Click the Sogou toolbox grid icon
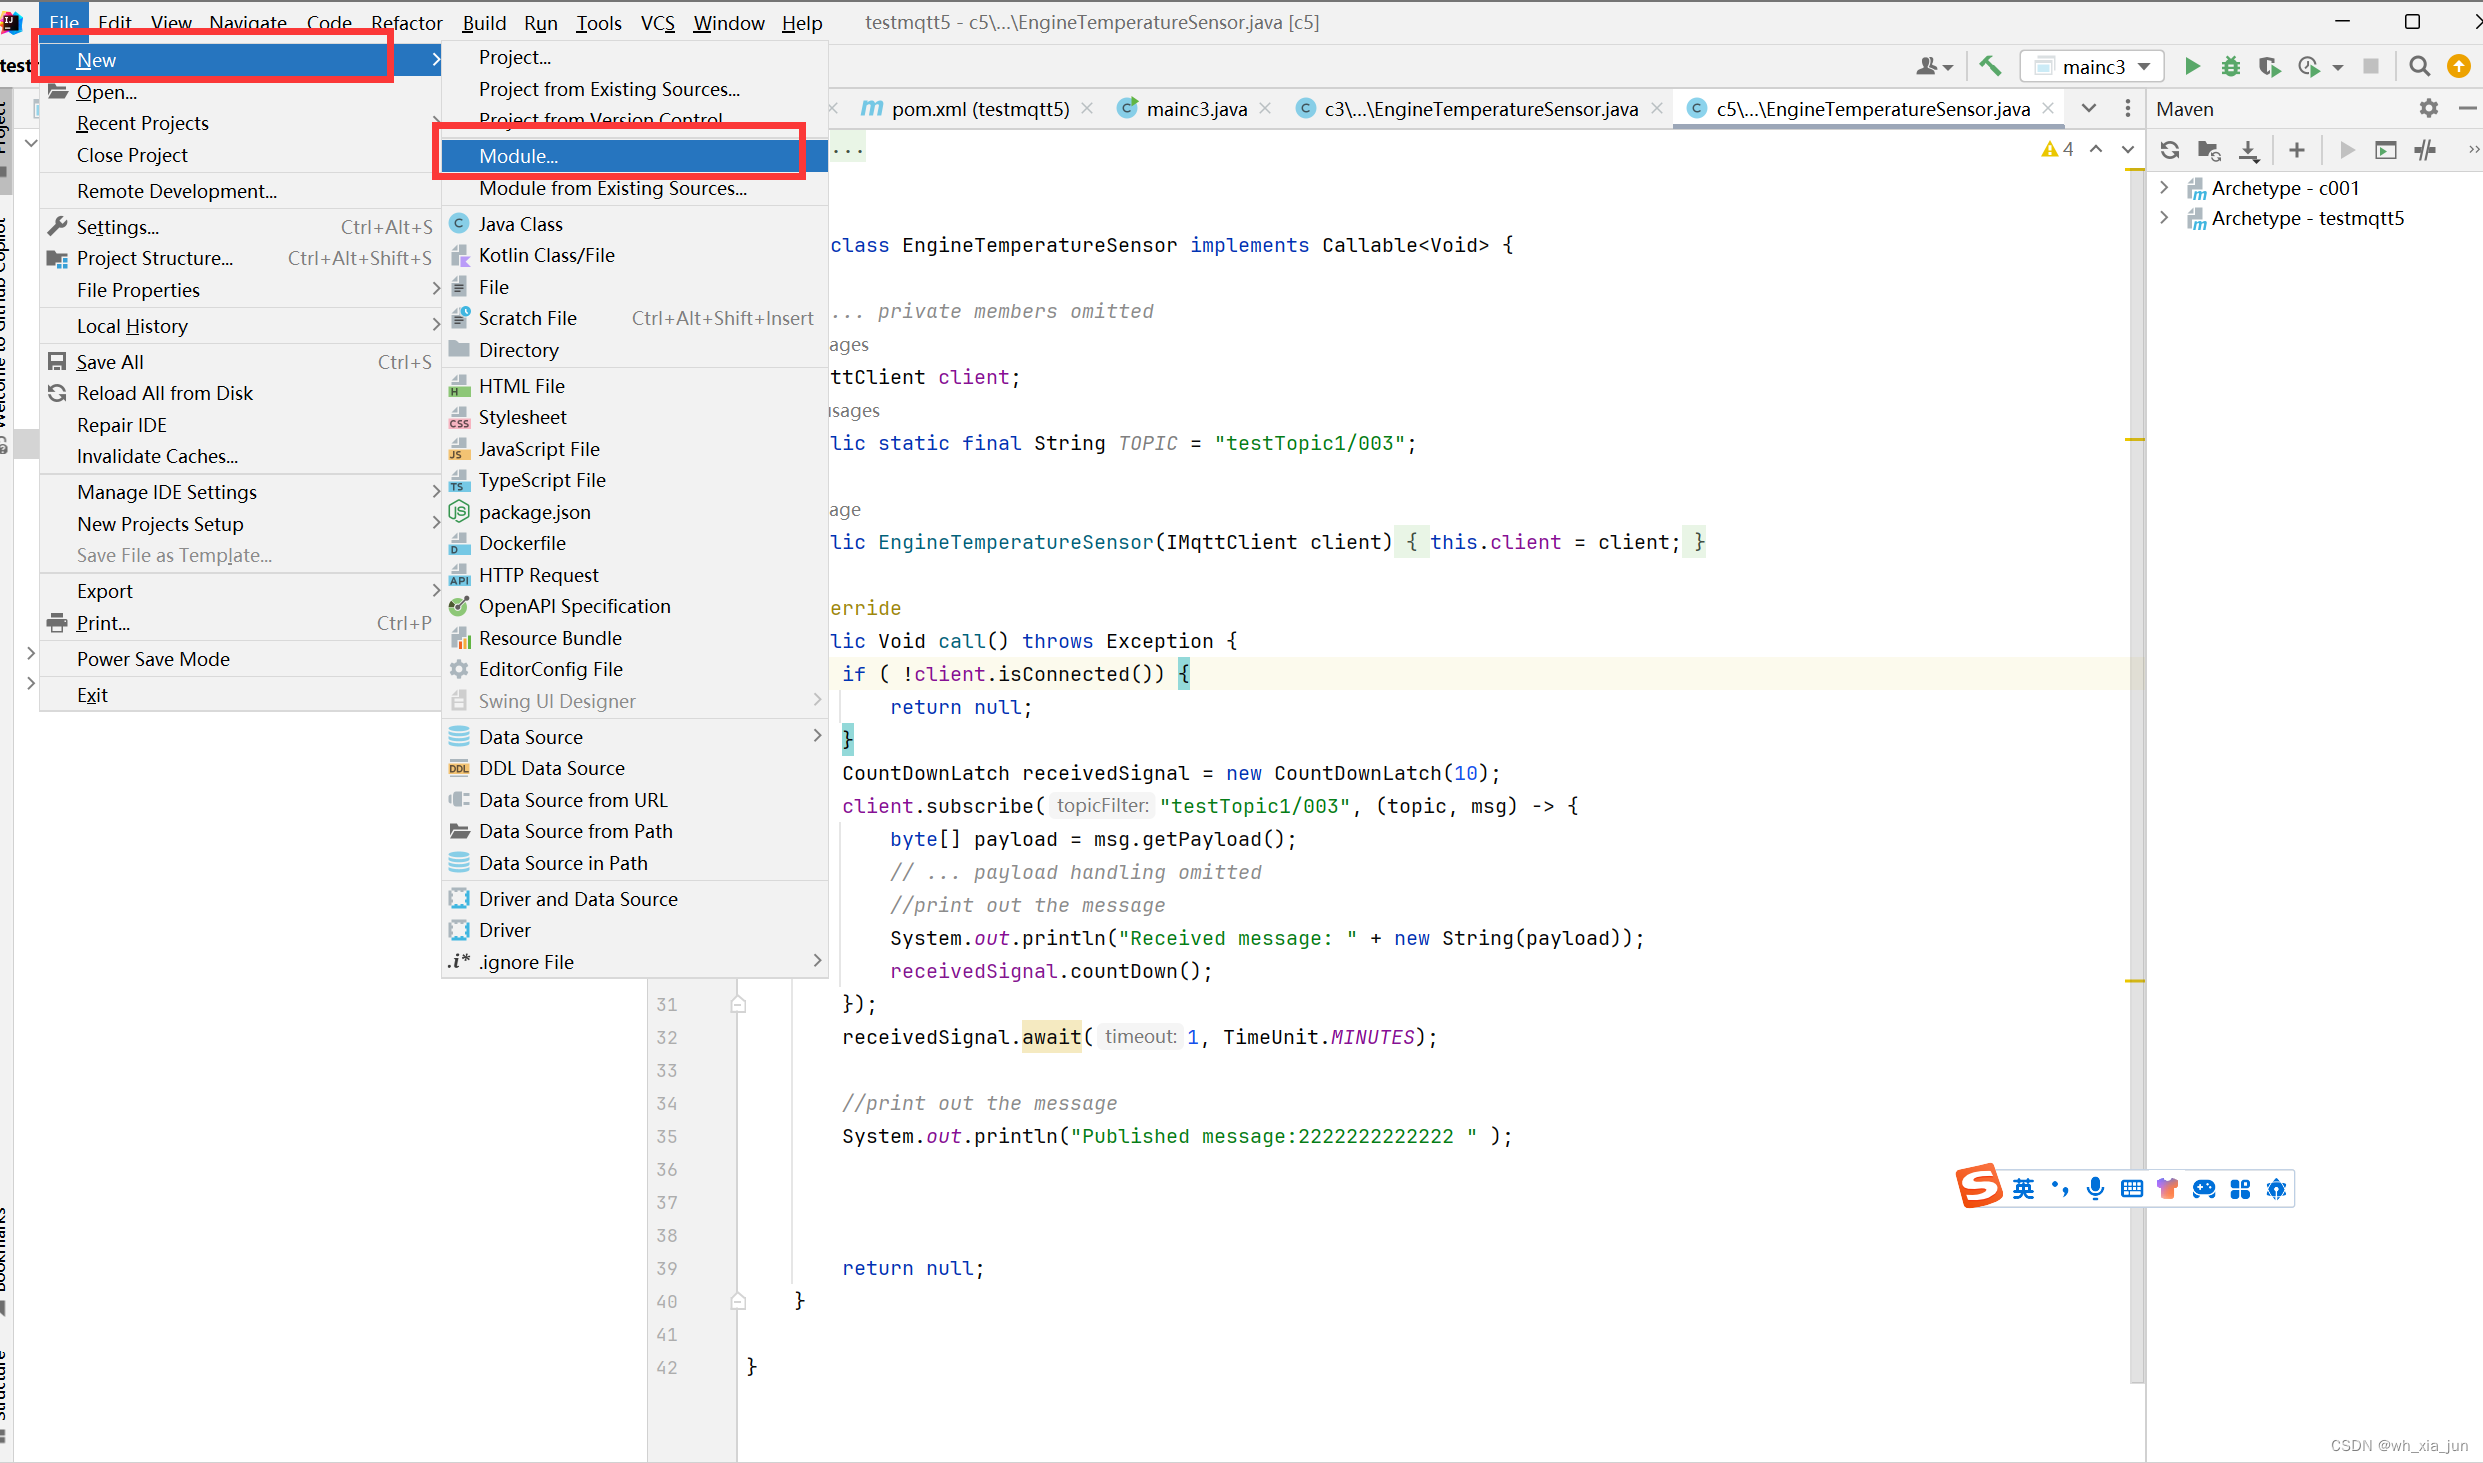Viewport: 2483px width, 1463px height. click(2240, 1188)
